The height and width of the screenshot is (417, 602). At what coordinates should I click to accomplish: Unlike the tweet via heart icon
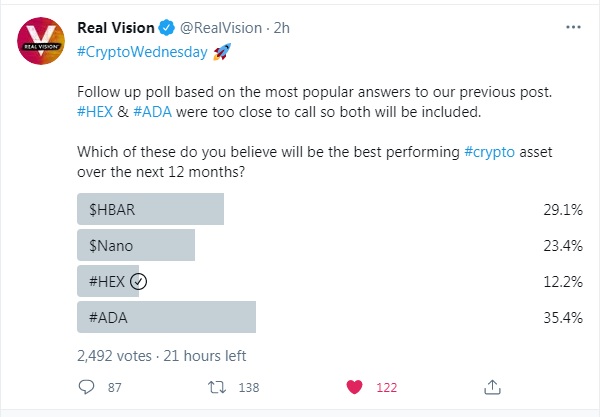coord(354,387)
